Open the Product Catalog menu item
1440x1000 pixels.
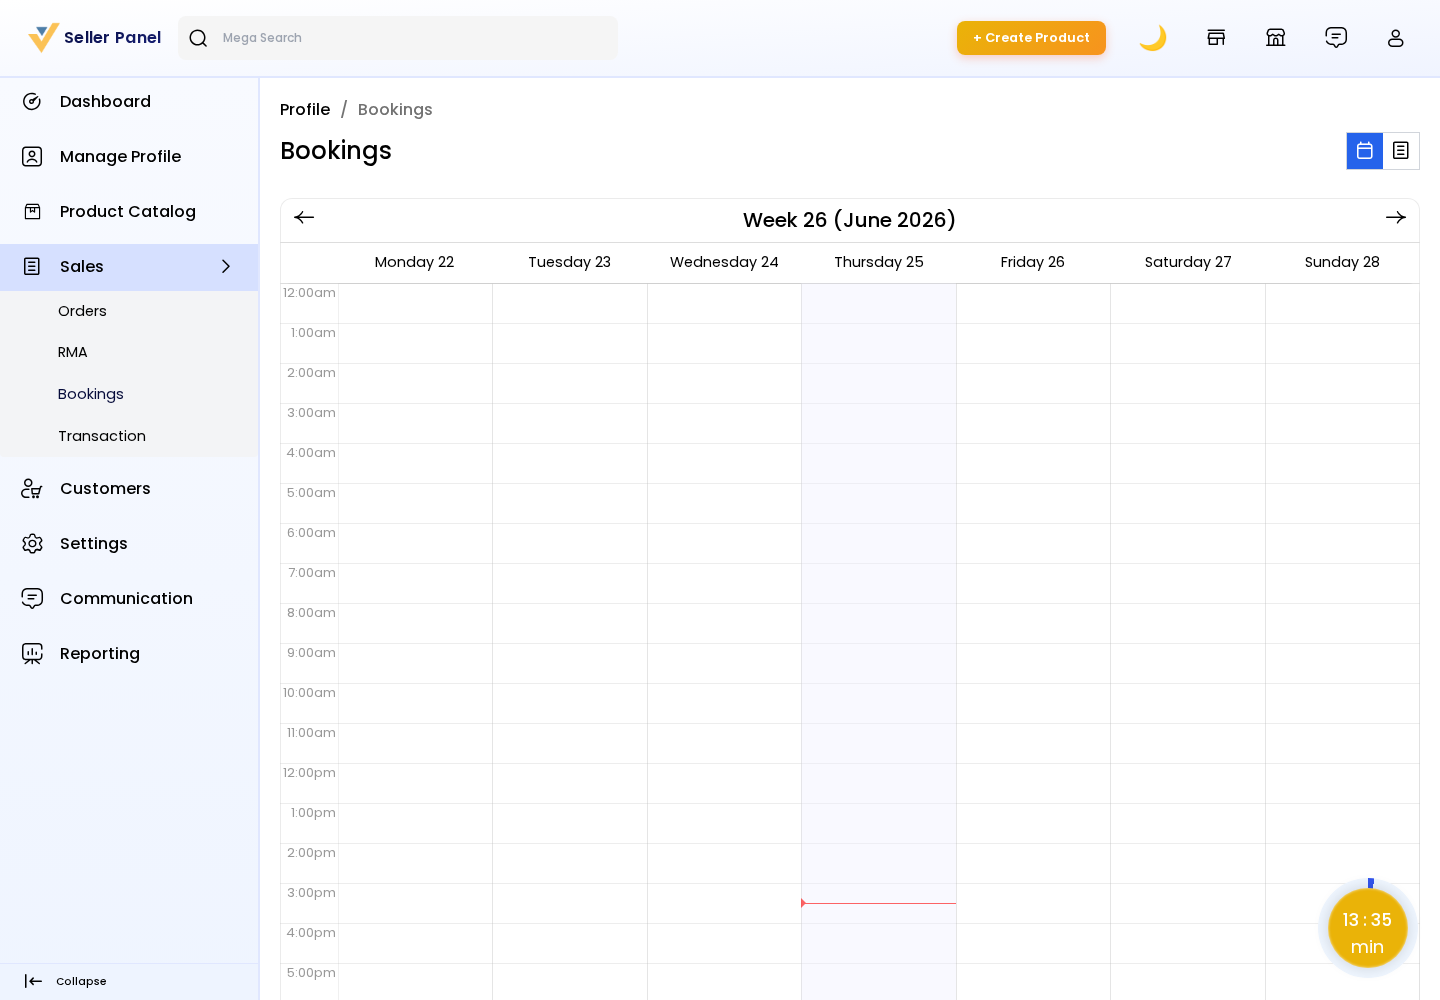129,212
